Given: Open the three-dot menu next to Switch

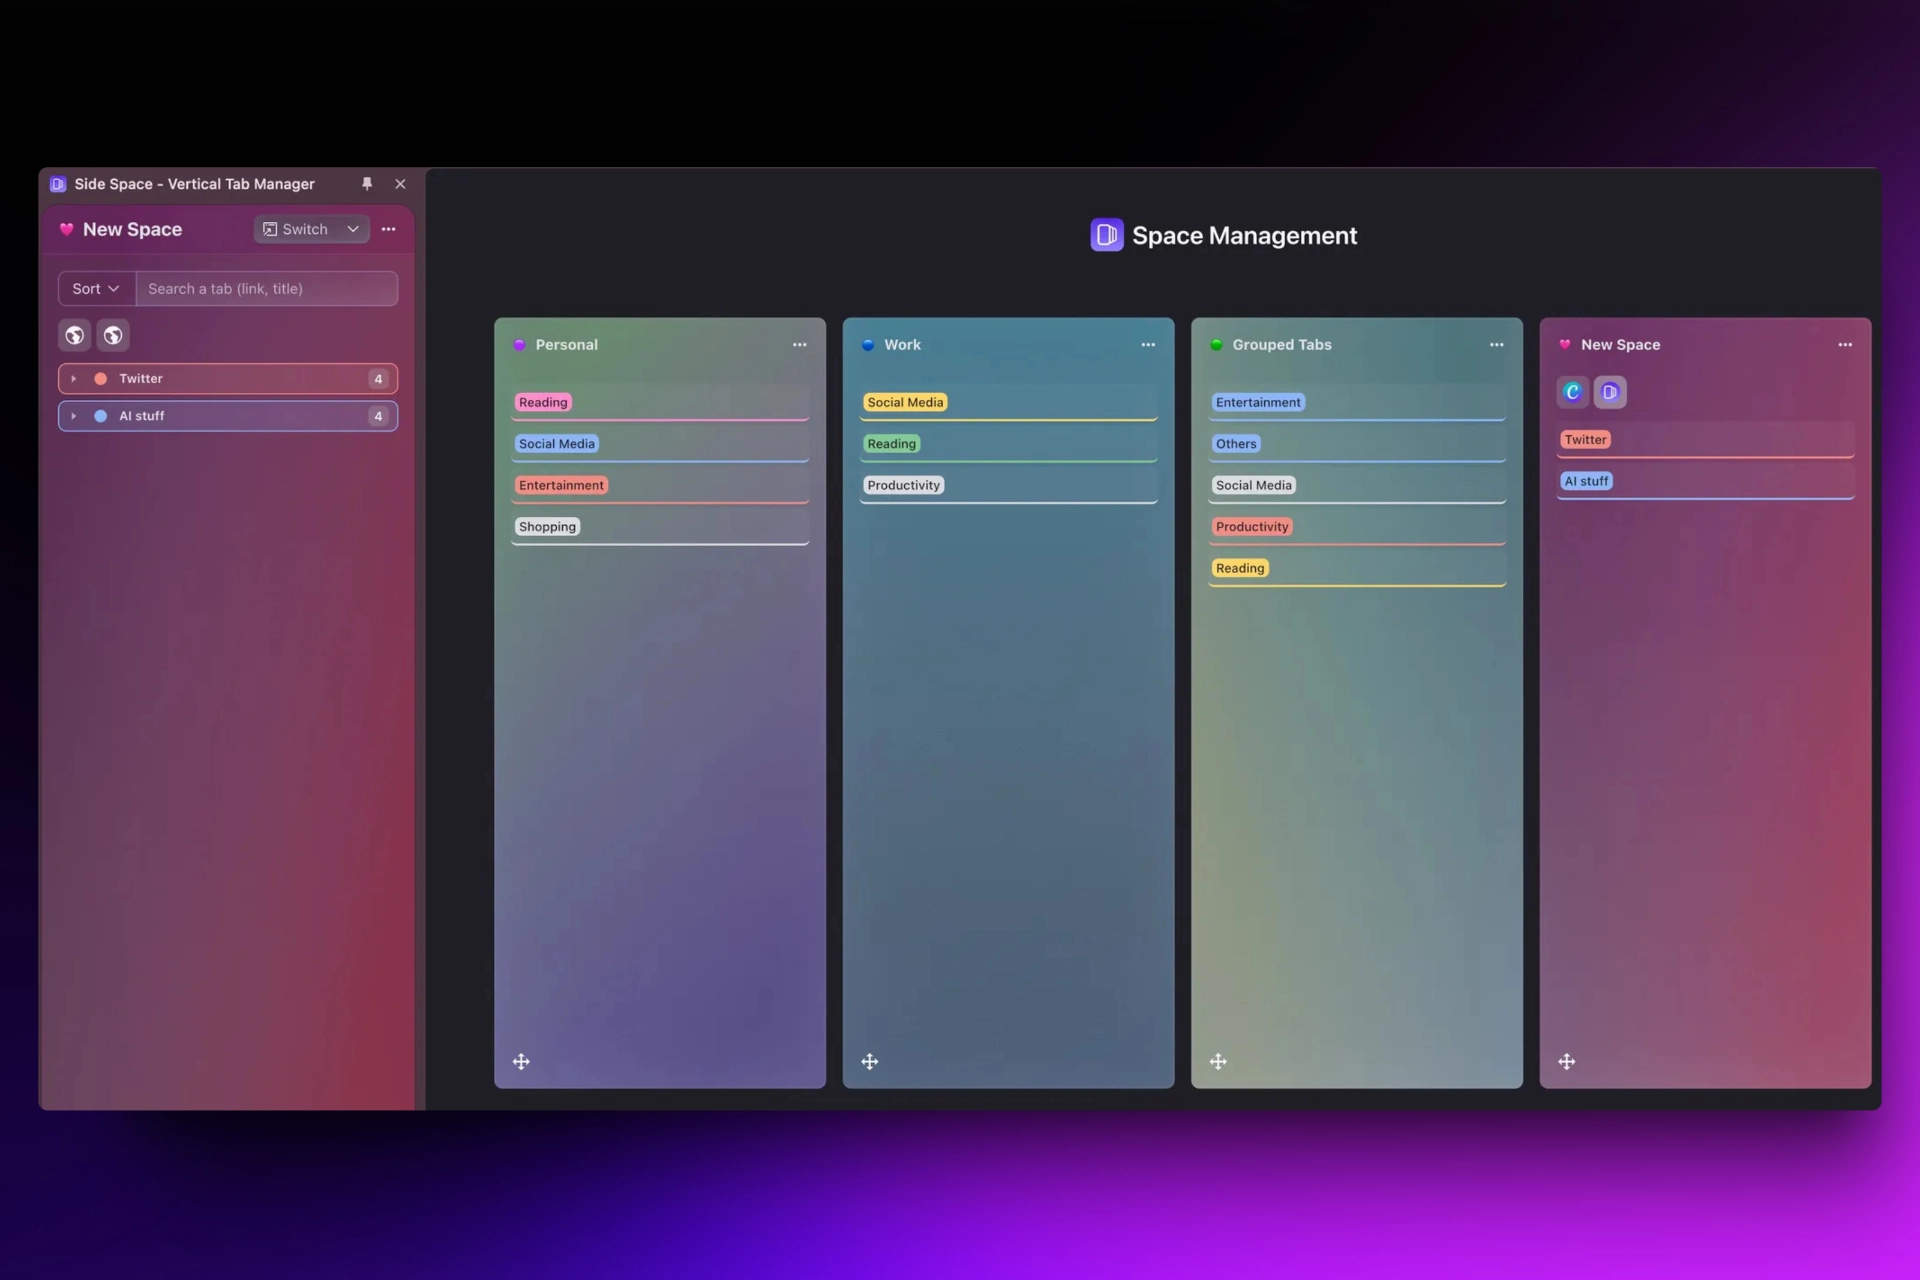Looking at the screenshot, I should (389, 229).
